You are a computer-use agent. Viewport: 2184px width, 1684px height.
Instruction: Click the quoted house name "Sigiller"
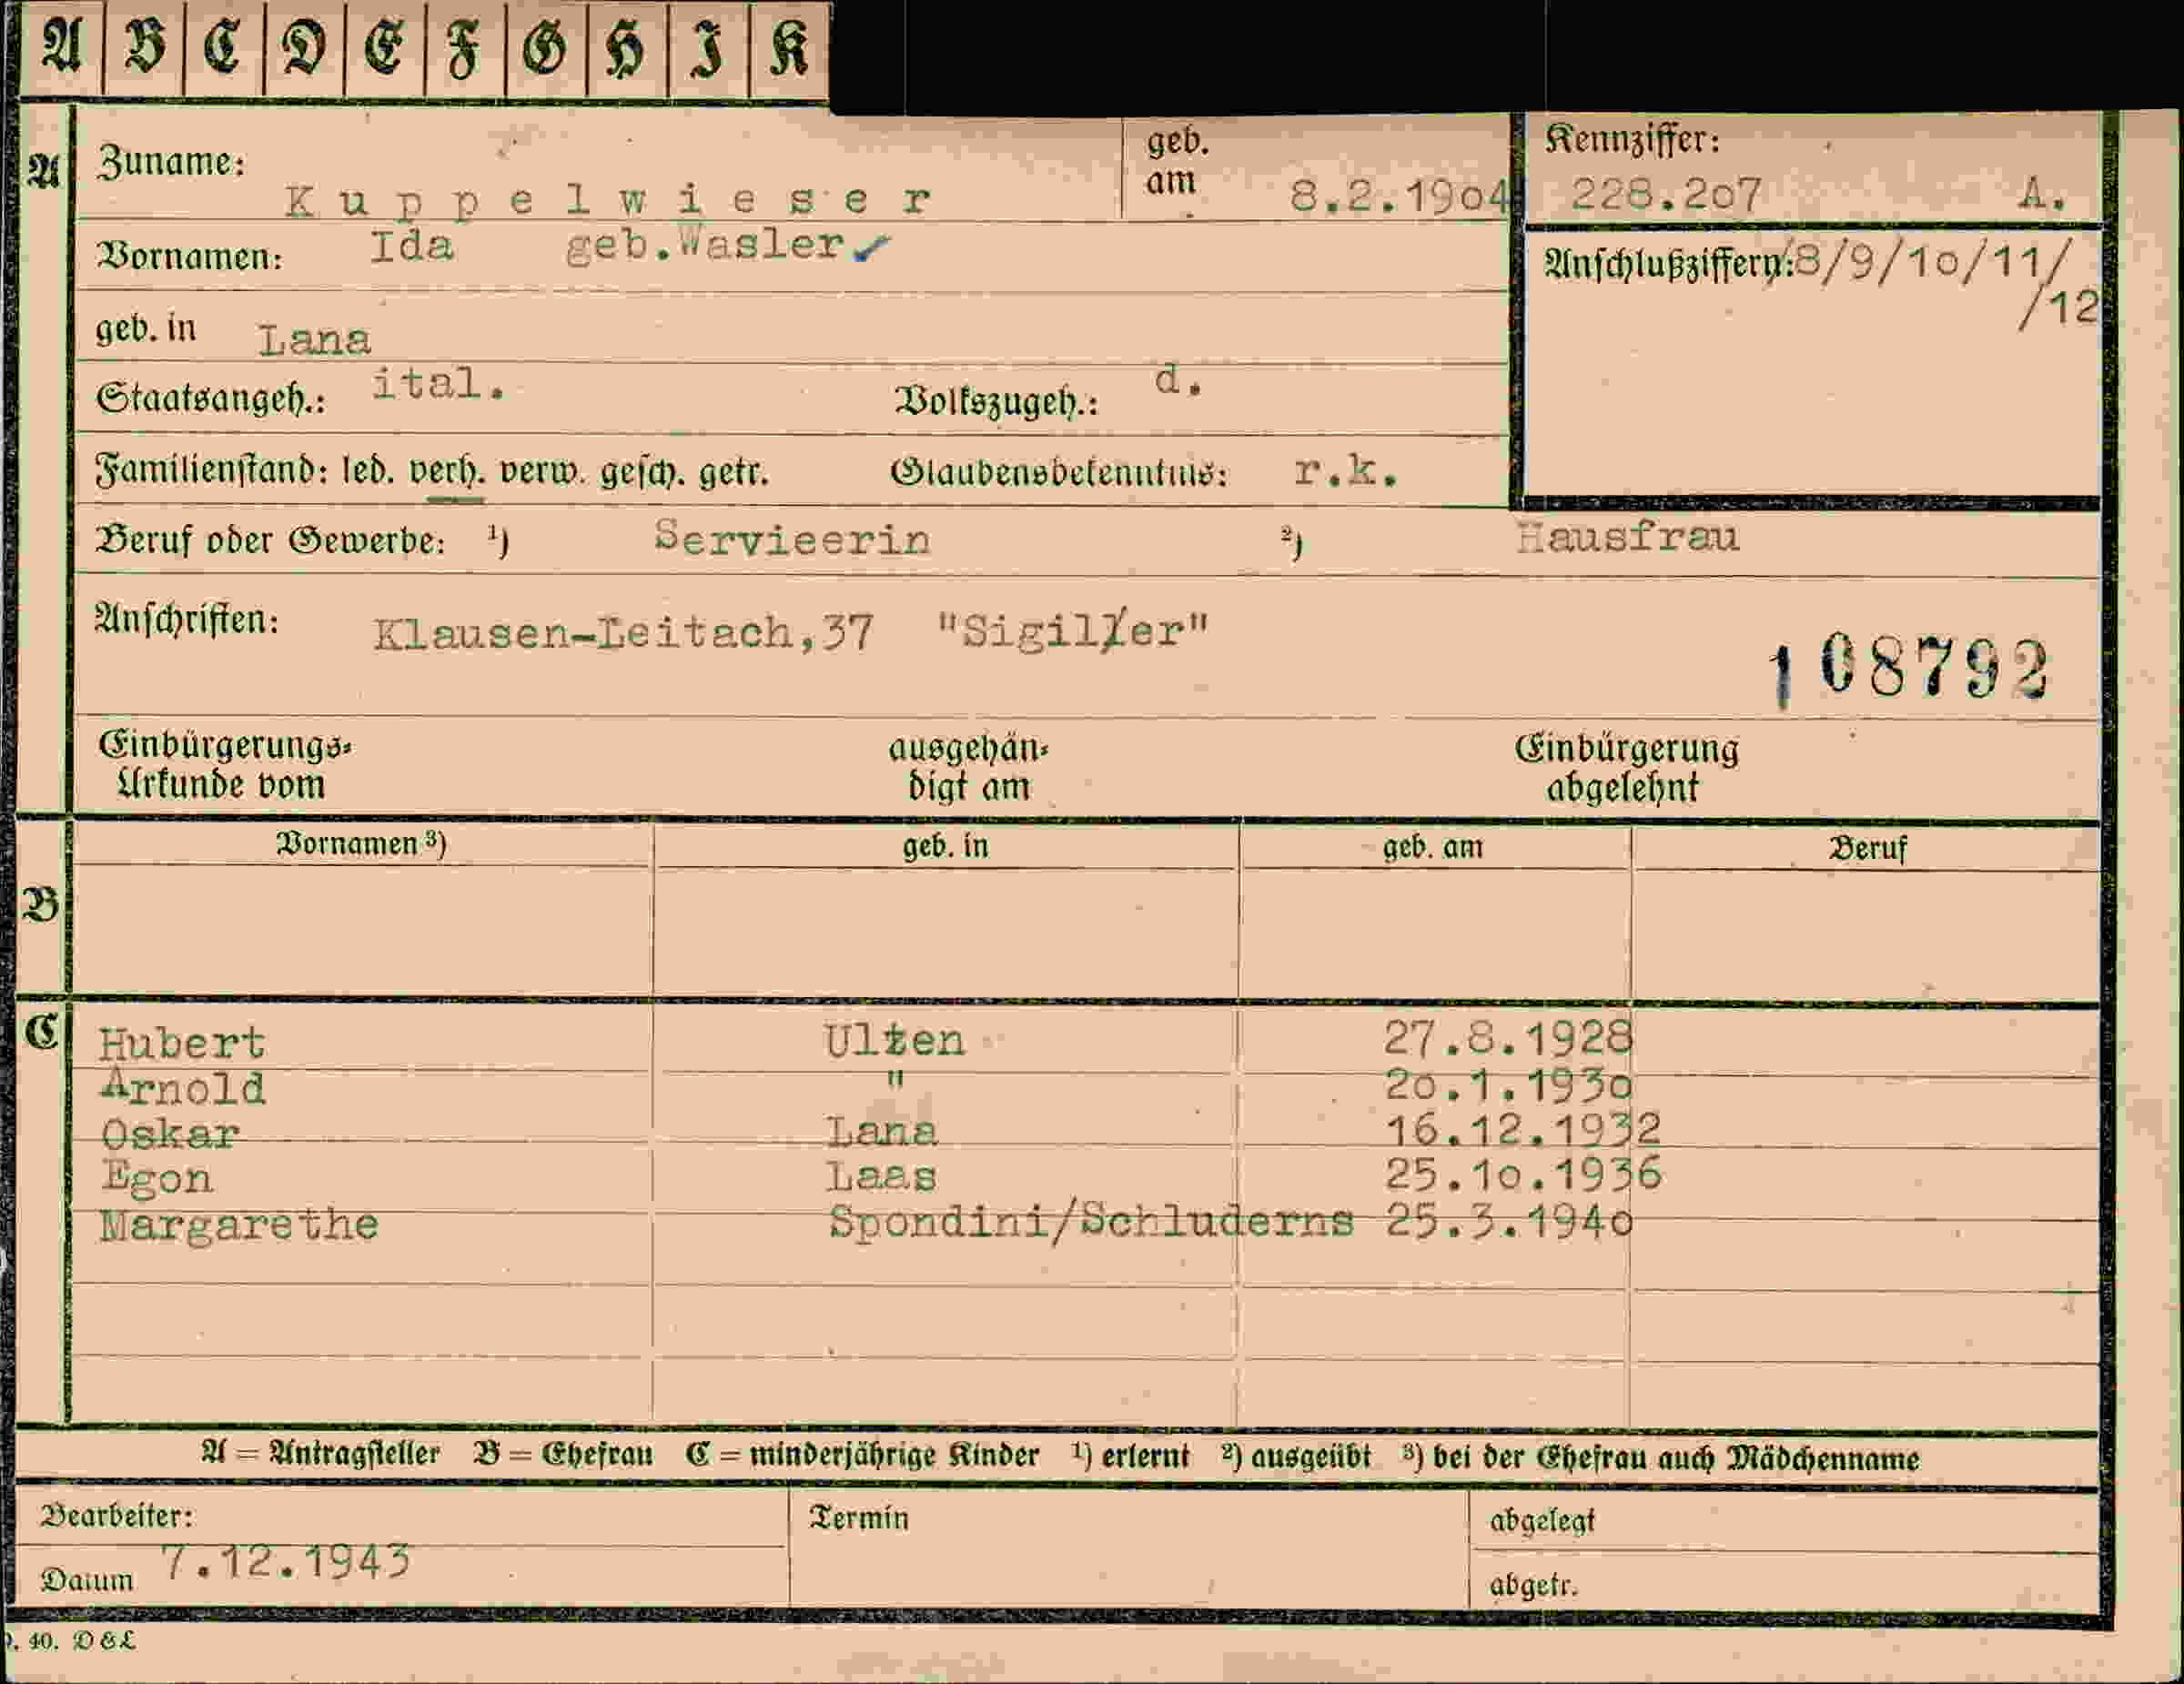click(1073, 632)
